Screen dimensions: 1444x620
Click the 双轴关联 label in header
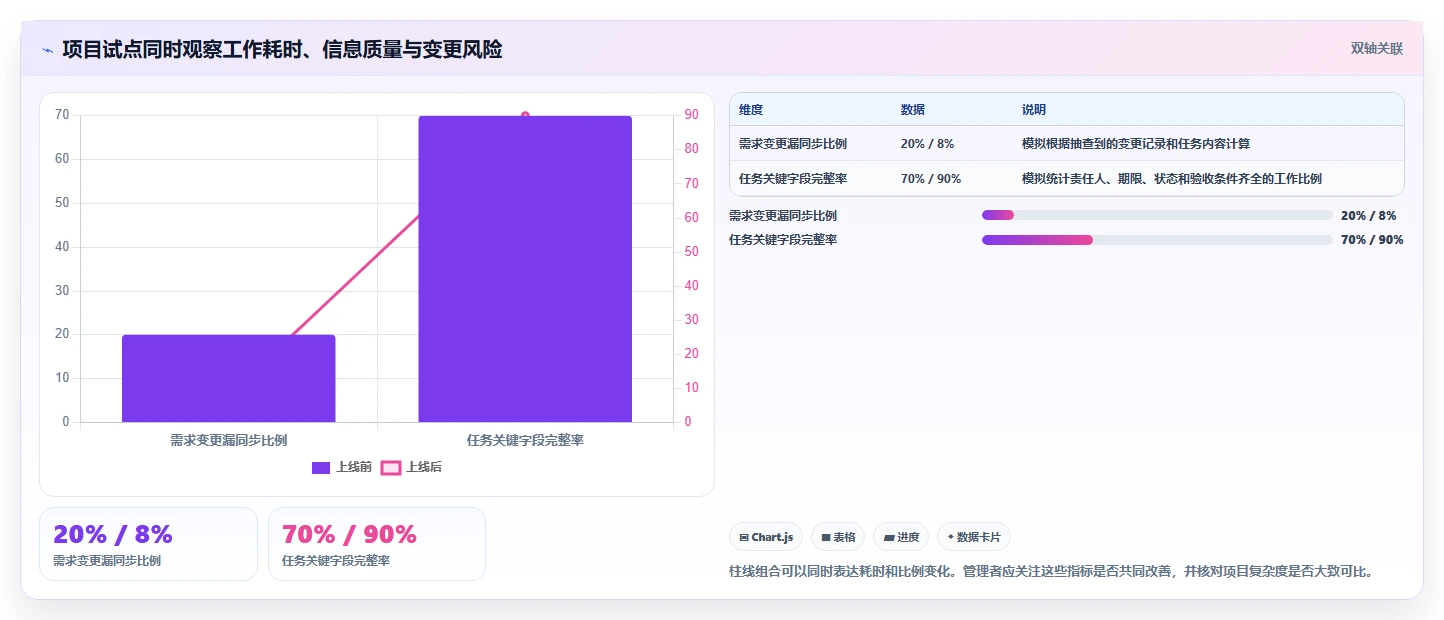pyautogui.click(x=1377, y=48)
